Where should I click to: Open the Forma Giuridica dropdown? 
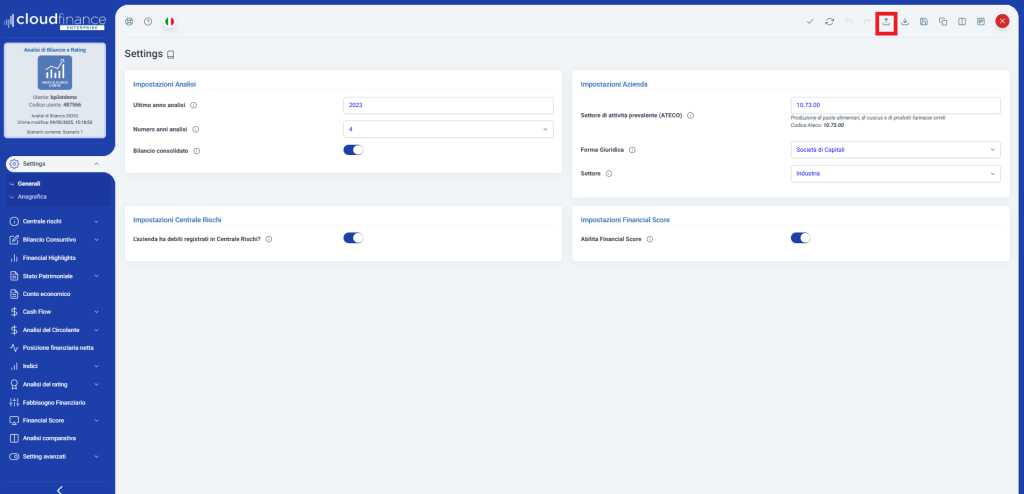(895, 150)
